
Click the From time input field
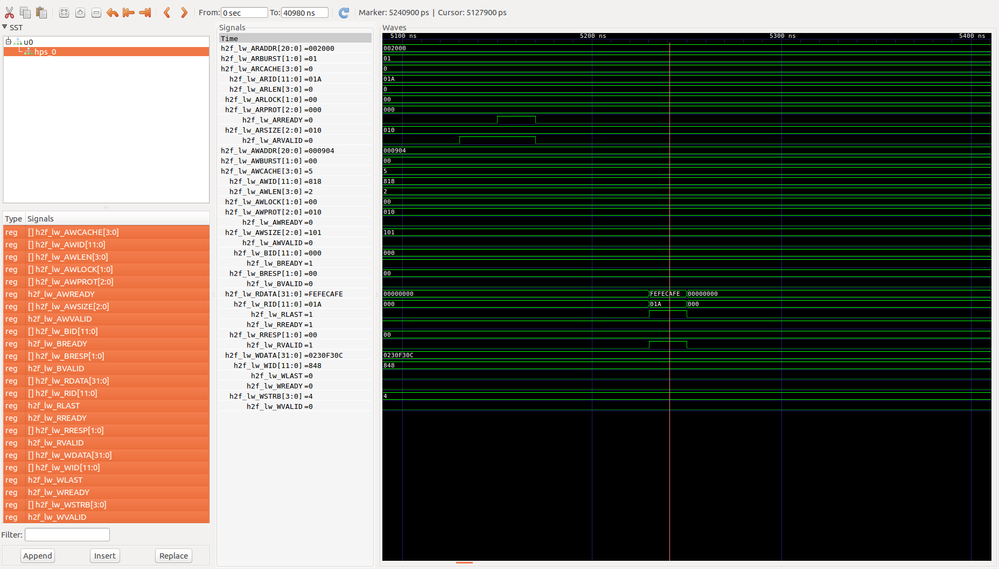[x=244, y=13]
